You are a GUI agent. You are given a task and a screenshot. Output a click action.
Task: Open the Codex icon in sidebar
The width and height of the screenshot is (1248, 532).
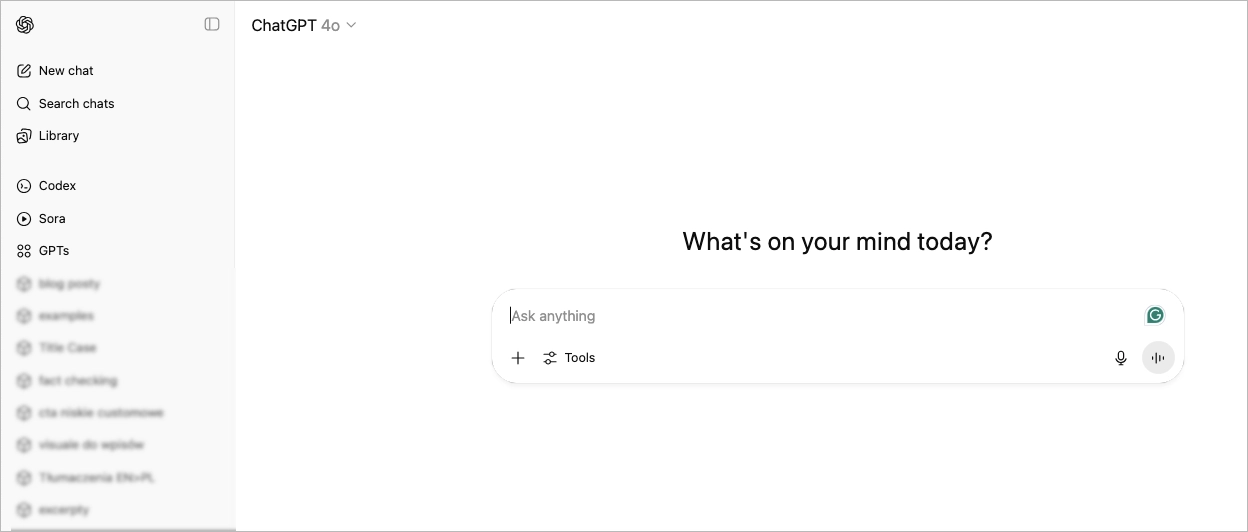tap(24, 186)
